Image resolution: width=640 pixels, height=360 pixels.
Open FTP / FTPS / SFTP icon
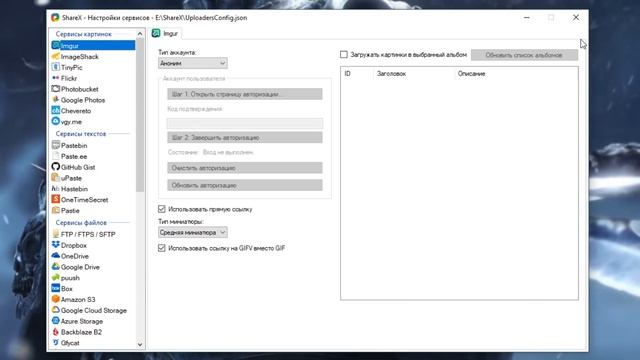[x=56, y=234]
